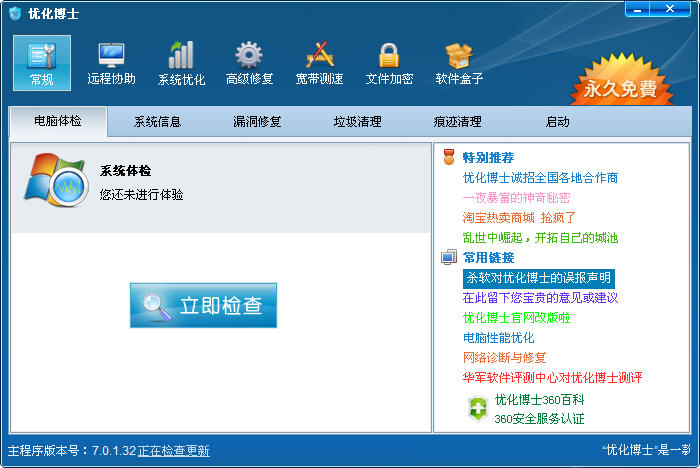Open 系统优化 system optimization
This screenshot has height=468, width=700.
(x=181, y=63)
